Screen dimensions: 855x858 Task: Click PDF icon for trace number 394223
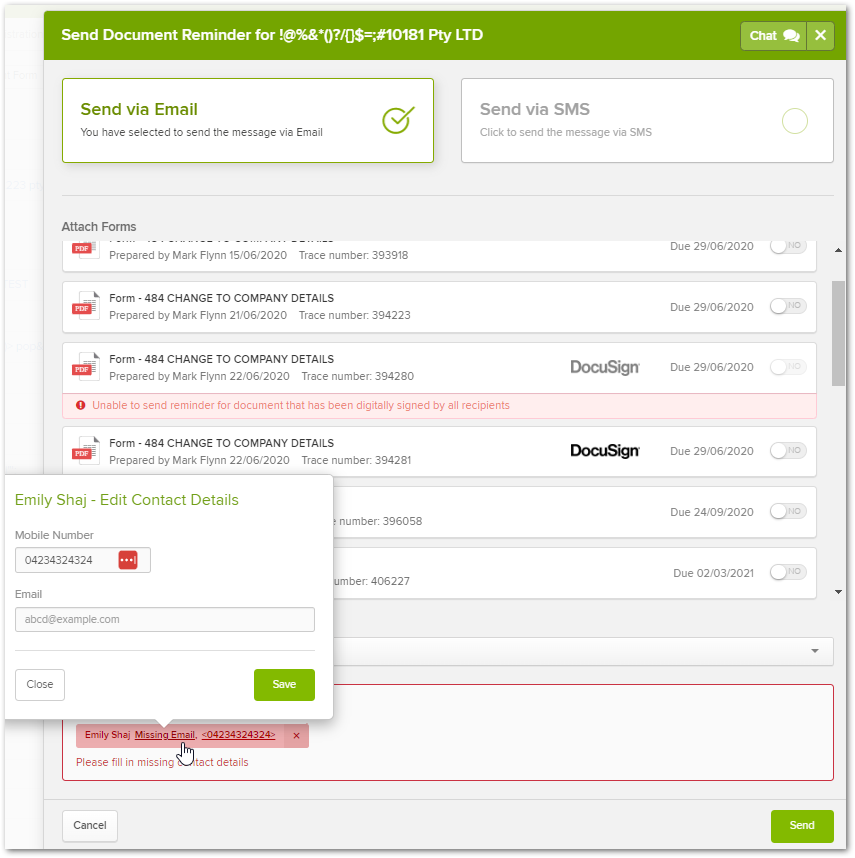[x=86, y=306]
